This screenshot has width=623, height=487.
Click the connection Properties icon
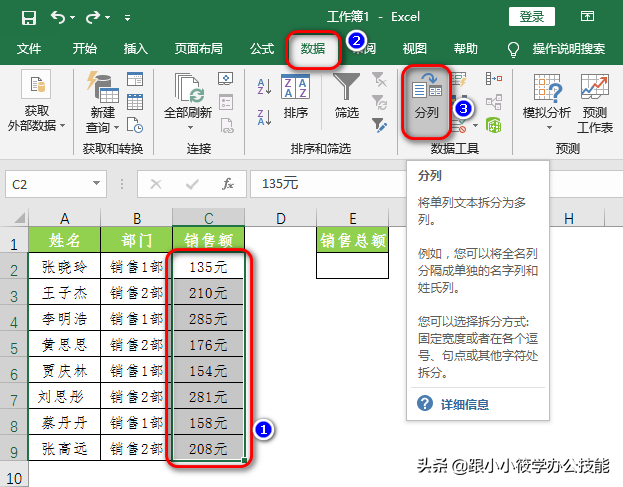pos(226,102)
